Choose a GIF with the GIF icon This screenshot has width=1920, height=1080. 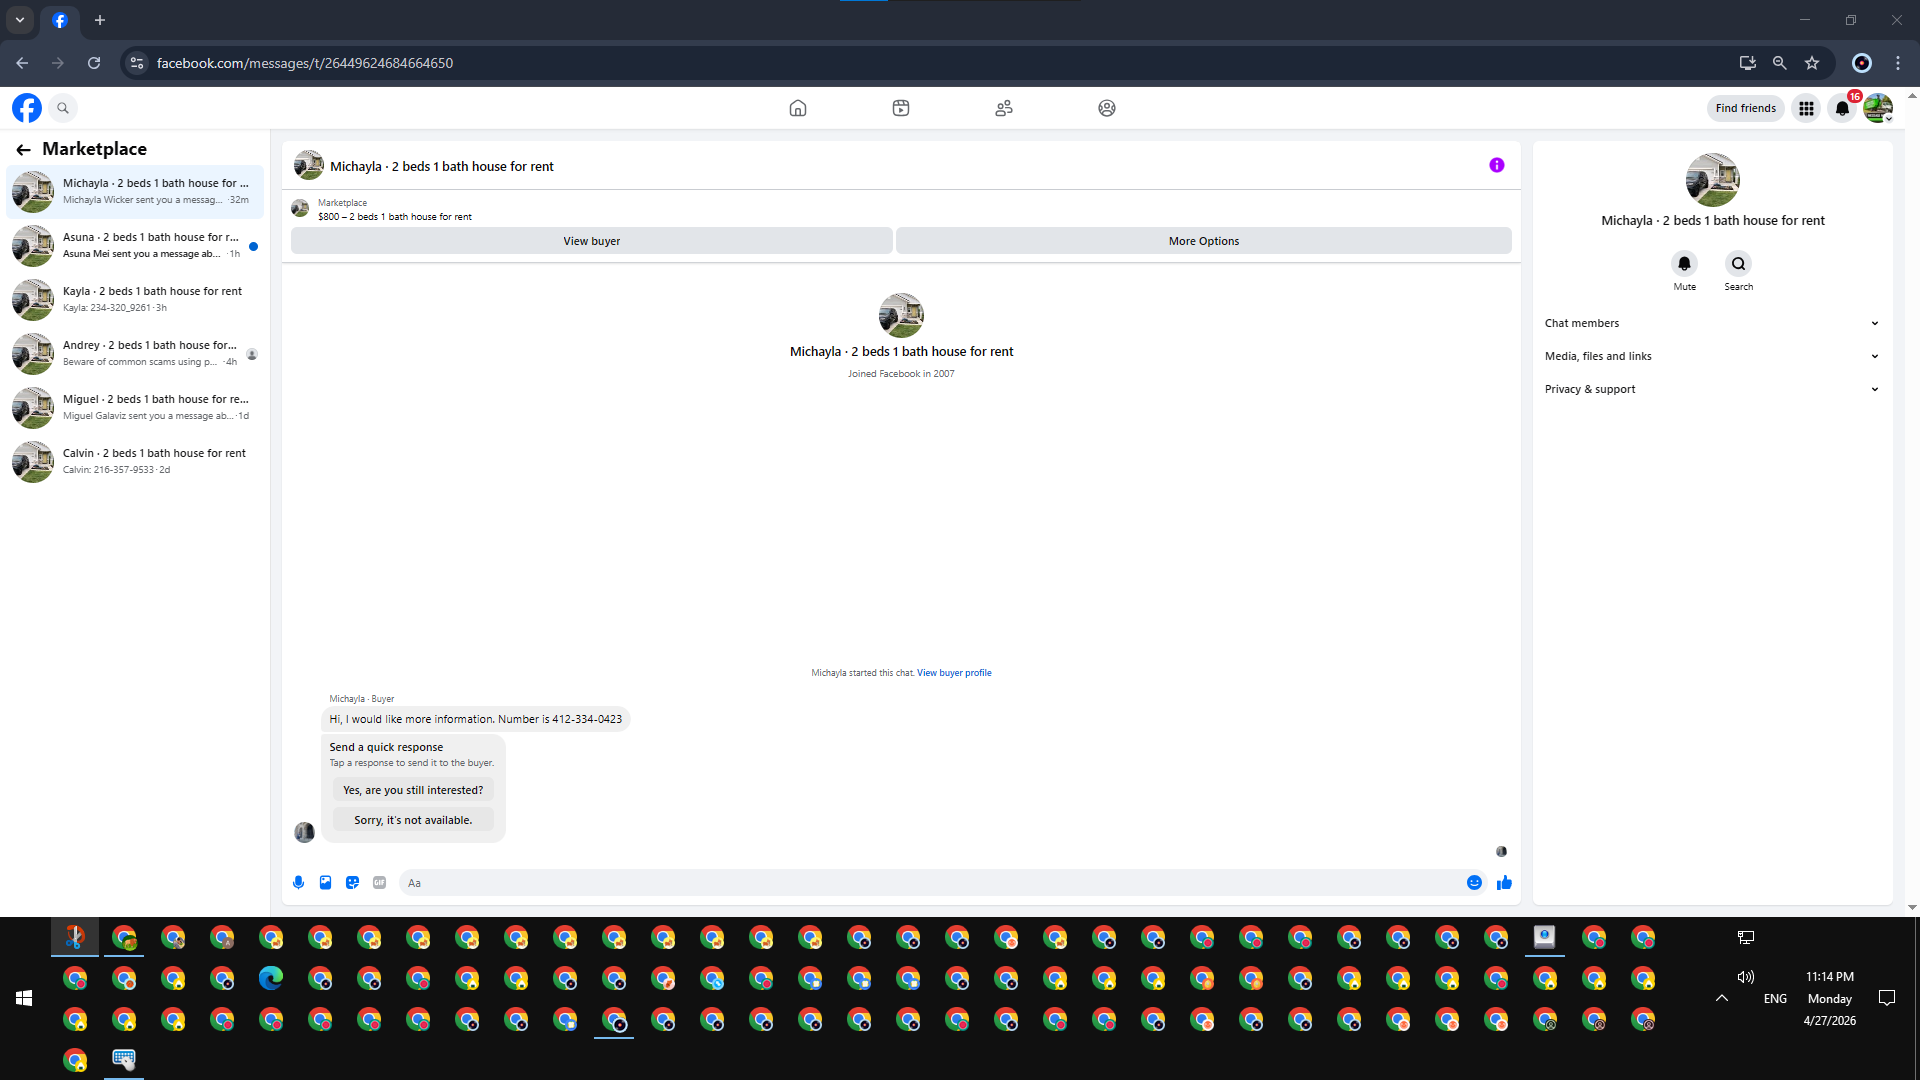[379, 883]
